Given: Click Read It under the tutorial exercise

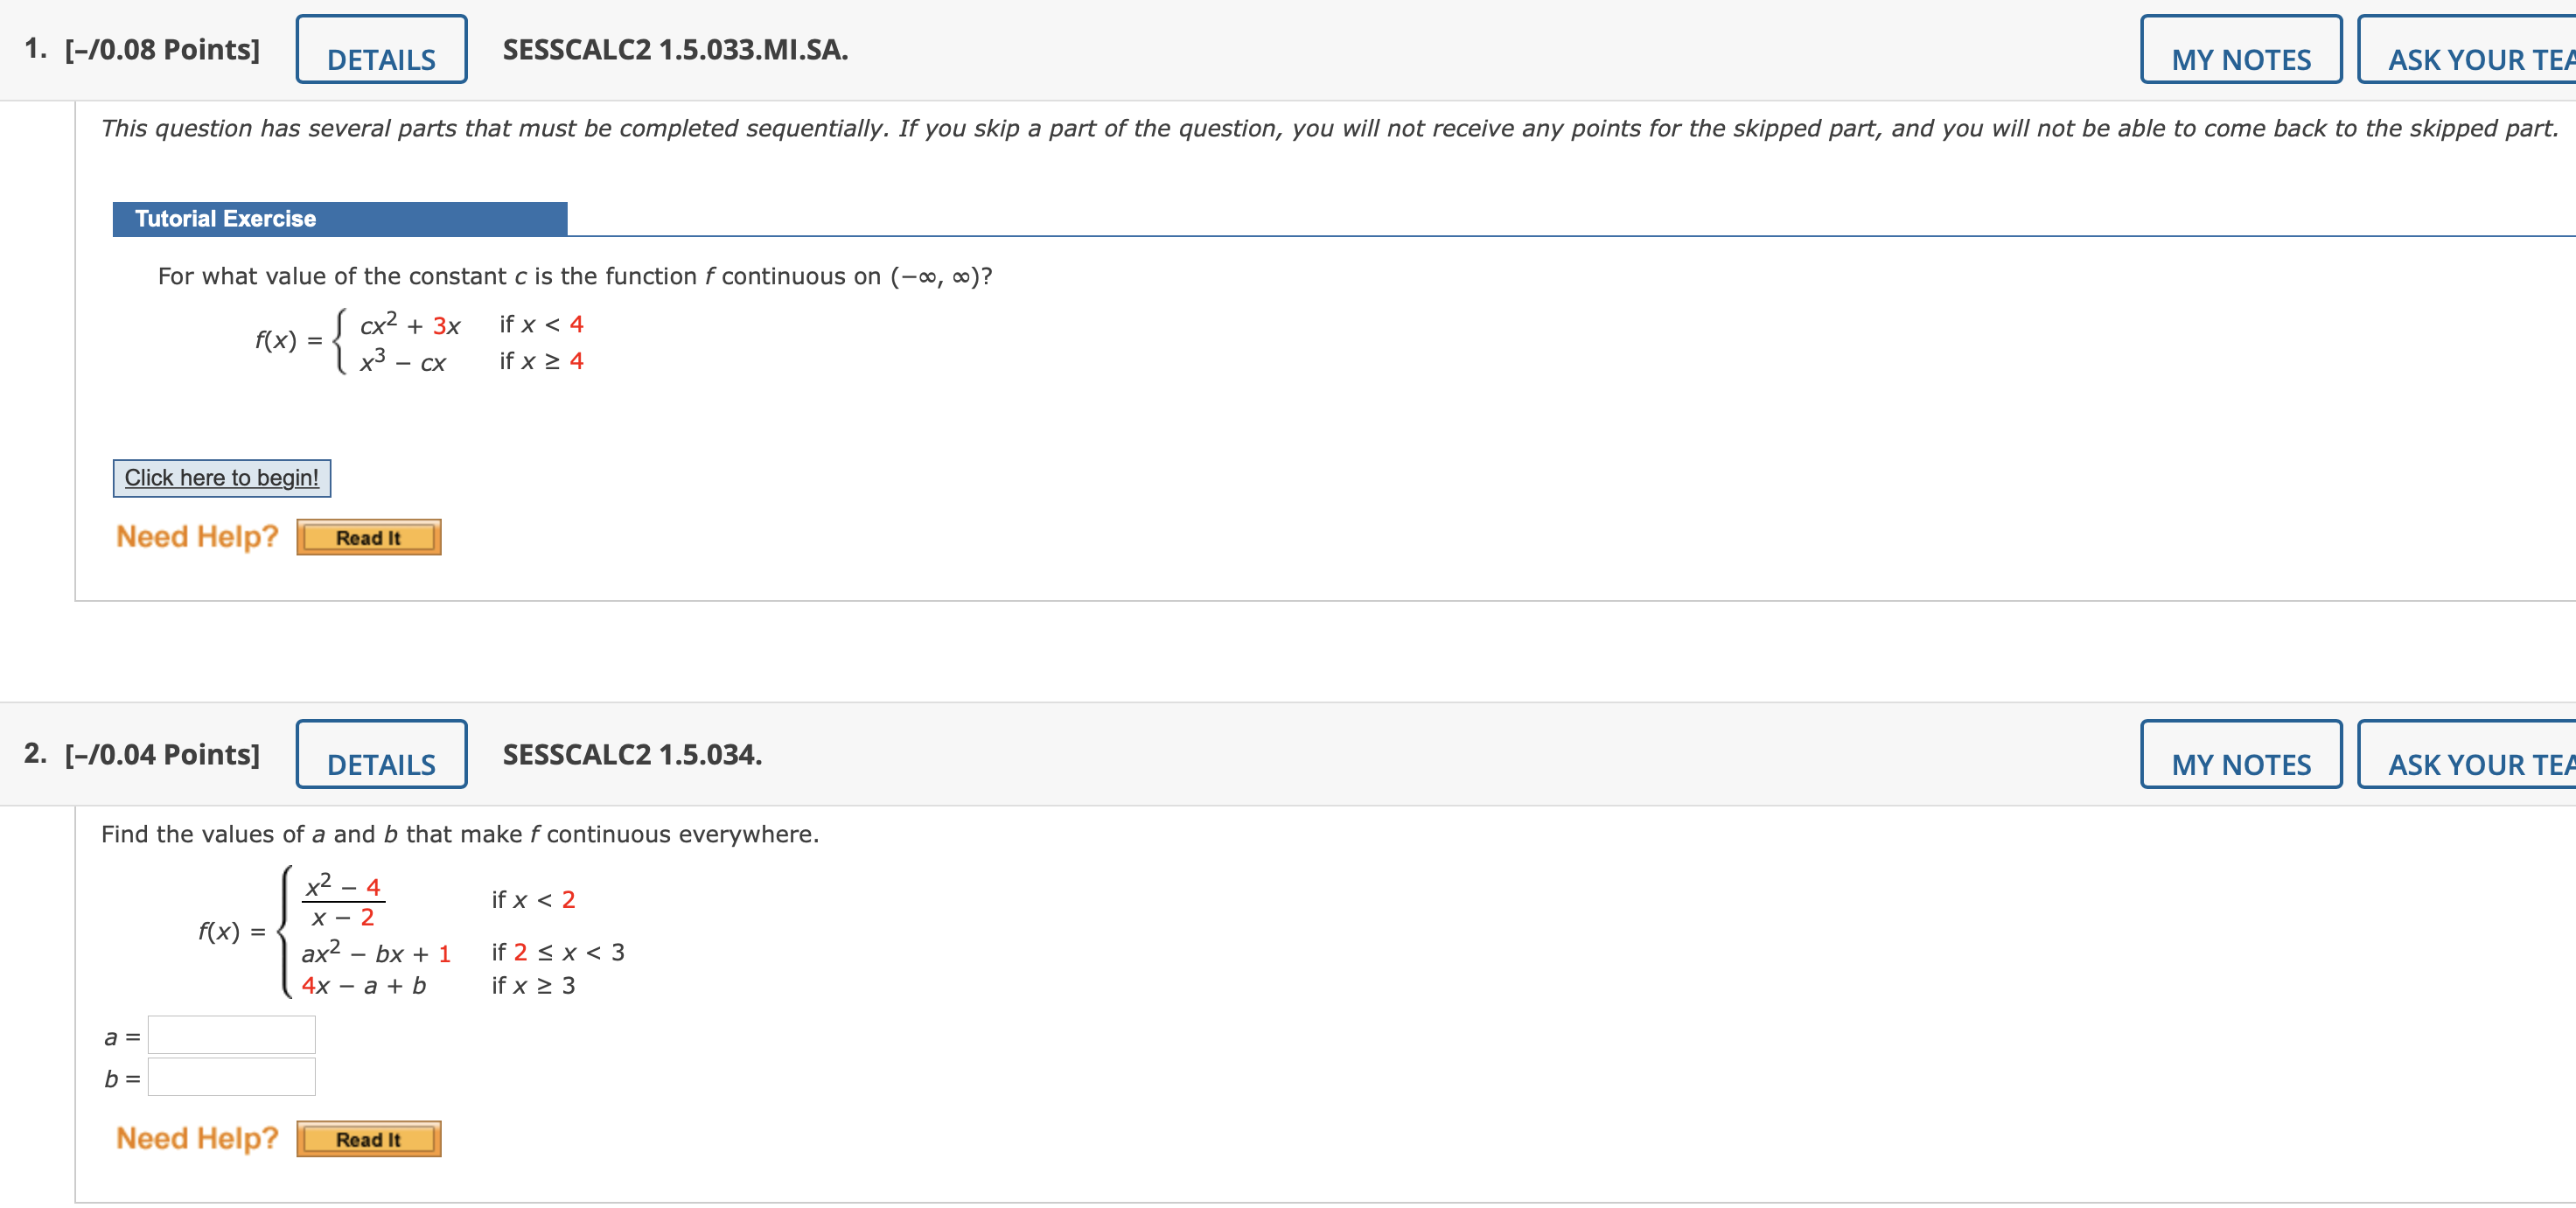Looking at the screenshot, I should (368, 537).
